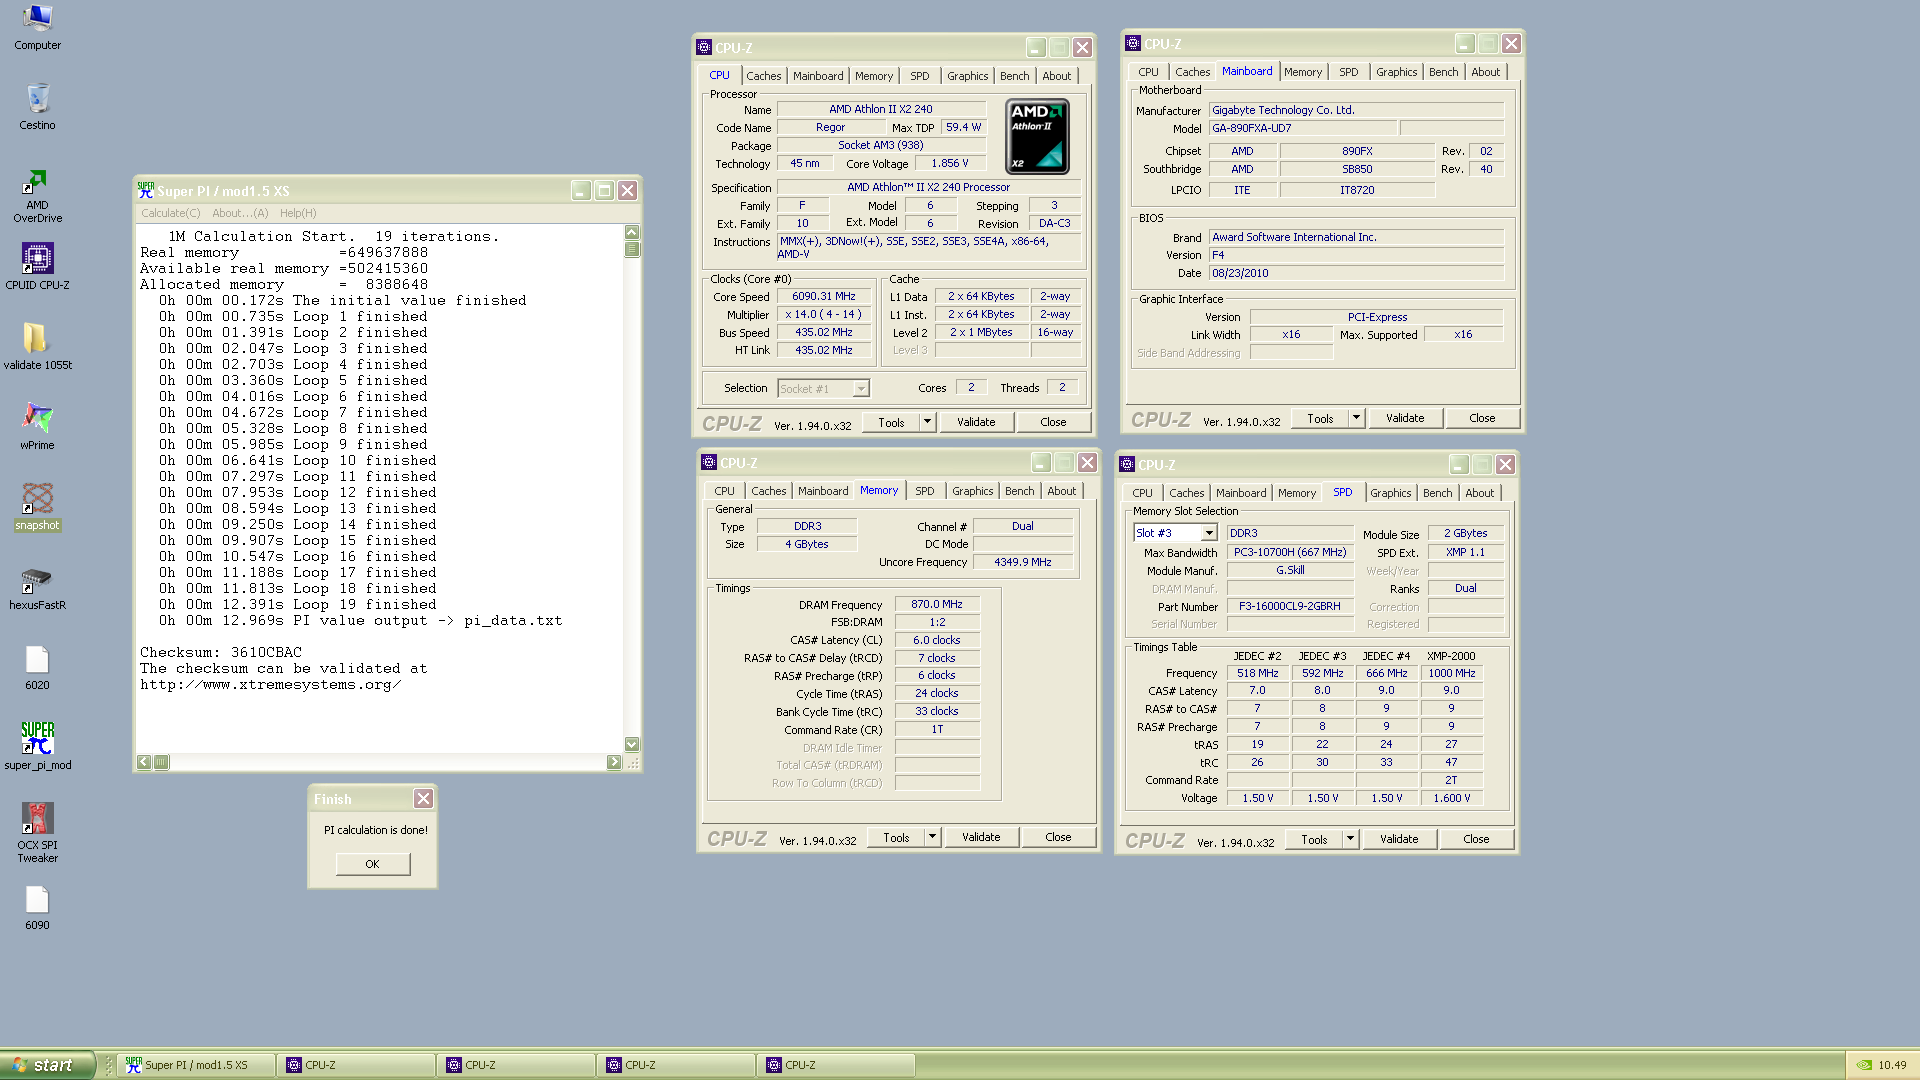
Task: Open the file named 6090 on desktop
Action: click(37, 906)
